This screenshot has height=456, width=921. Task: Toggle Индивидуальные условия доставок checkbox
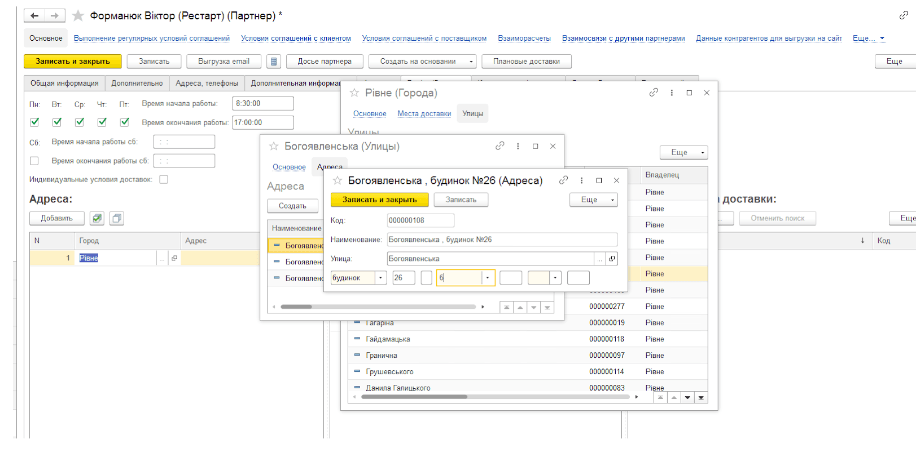163,180
